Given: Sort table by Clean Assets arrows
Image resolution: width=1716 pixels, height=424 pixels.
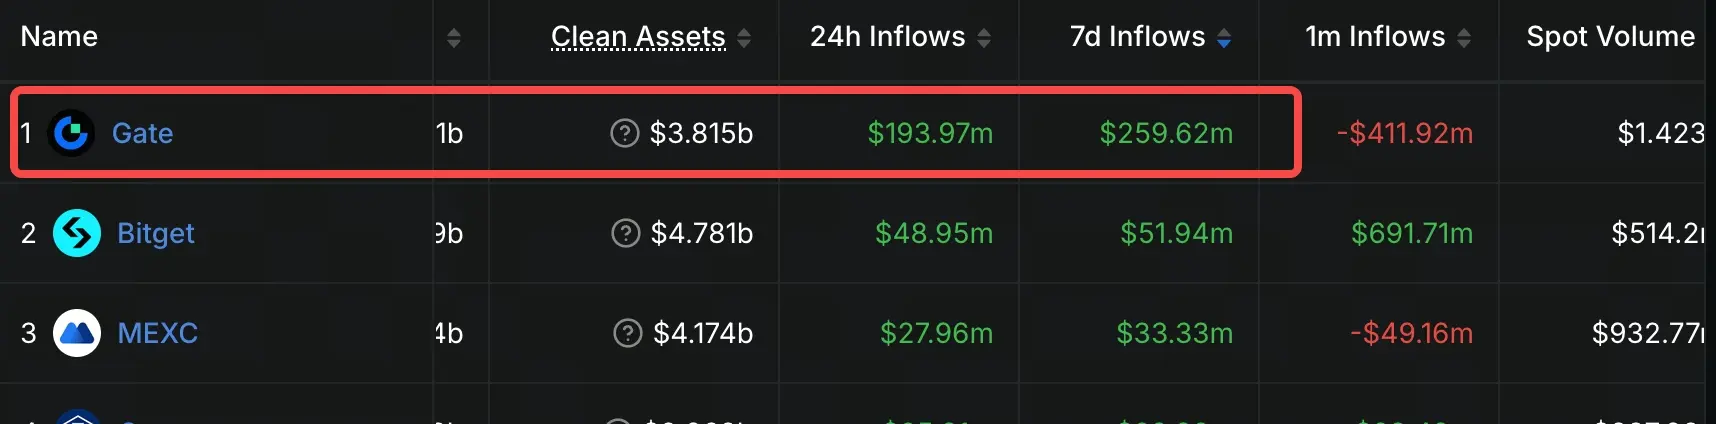Looking at the screenshot, I should point(744,38).
